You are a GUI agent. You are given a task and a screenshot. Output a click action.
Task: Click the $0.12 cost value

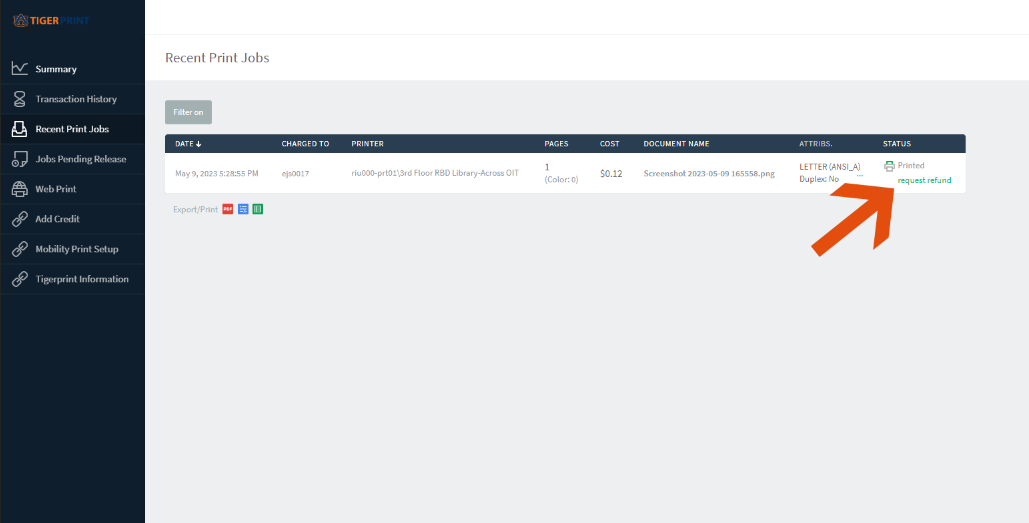[x=611, y=174]
